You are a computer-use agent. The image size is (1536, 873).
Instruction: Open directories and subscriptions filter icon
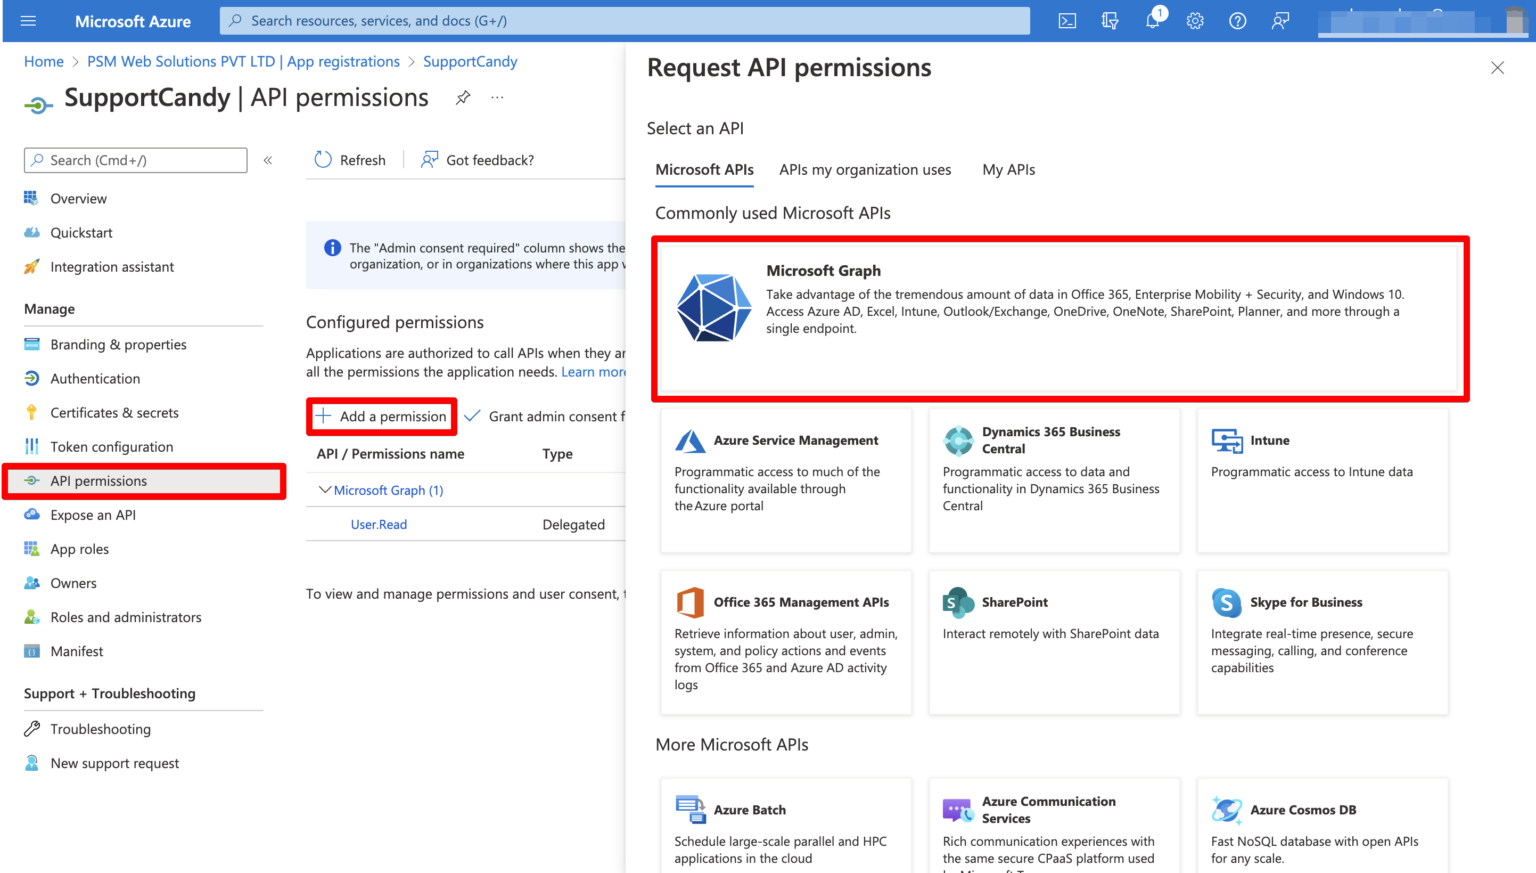tap(1110, 21)
